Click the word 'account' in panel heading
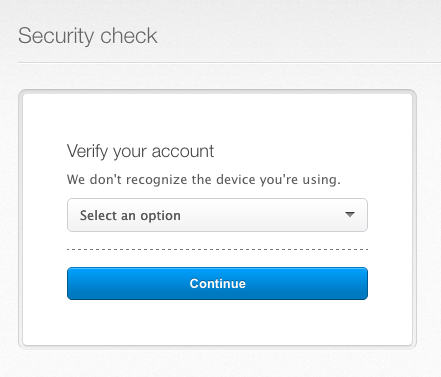Image resolution: width=441 pixels, height=377 pixels. coord(183,152)
